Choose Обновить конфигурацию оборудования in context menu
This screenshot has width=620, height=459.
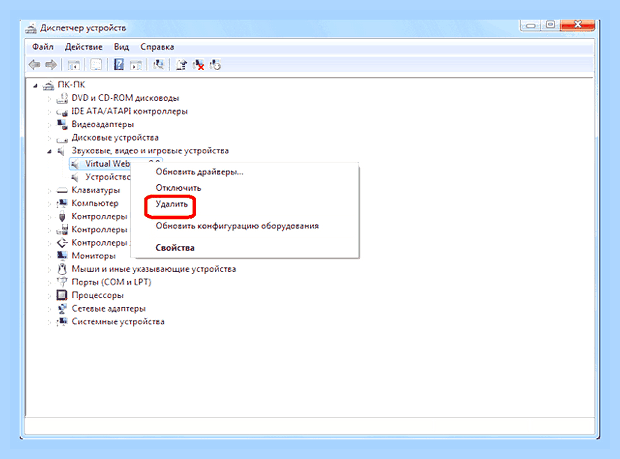click(237, 226)
